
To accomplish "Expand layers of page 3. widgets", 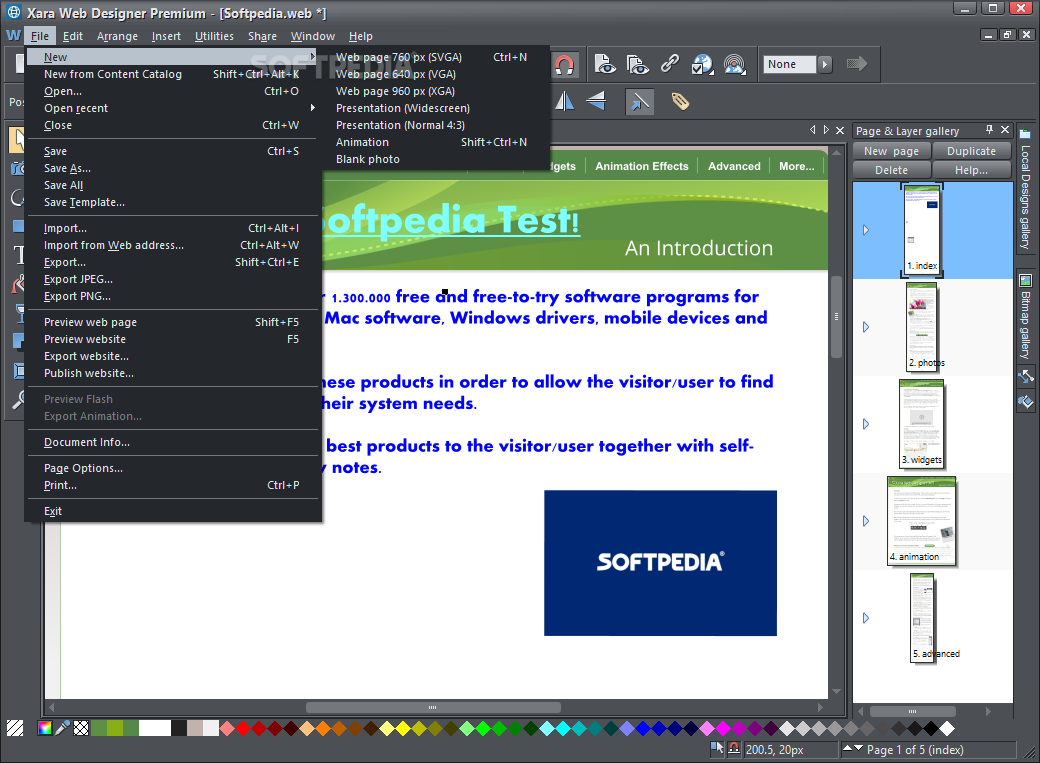I will tap(866, 424).
